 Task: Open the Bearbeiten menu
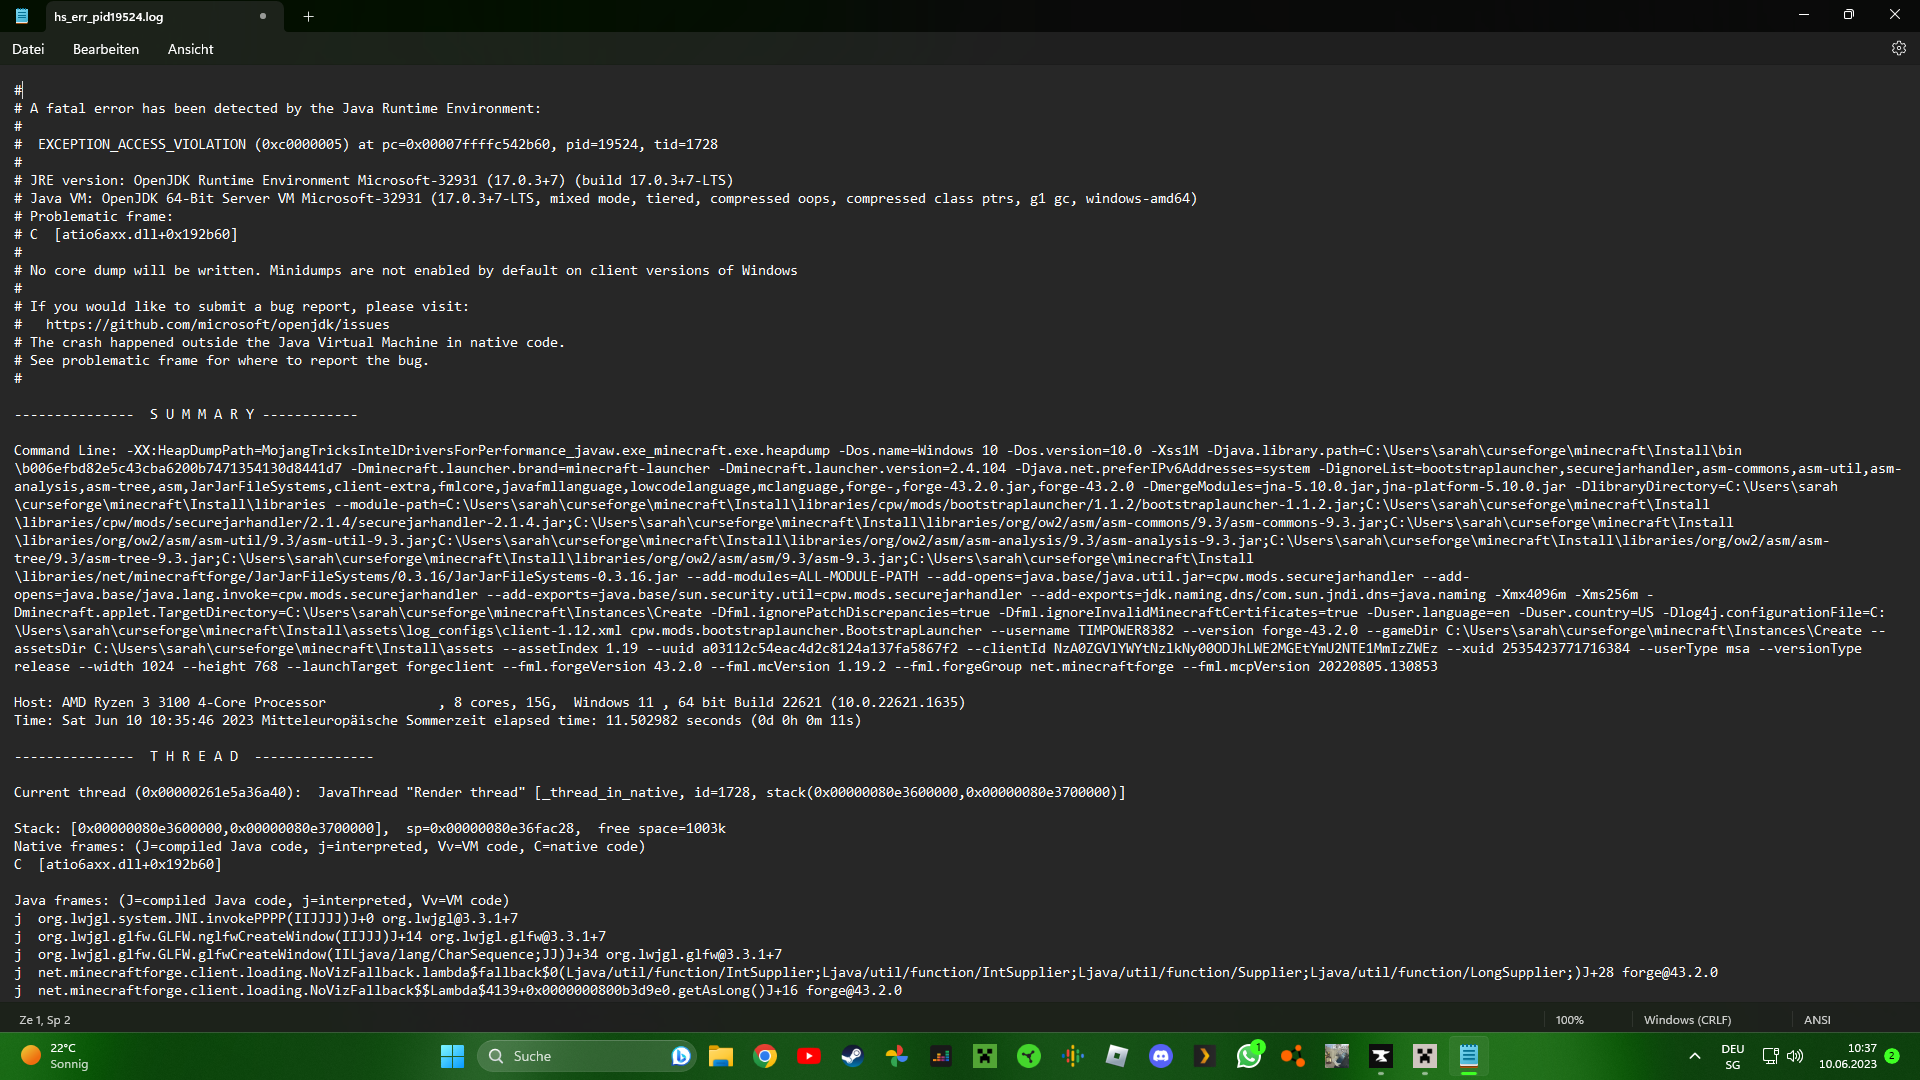pos(106,49)
